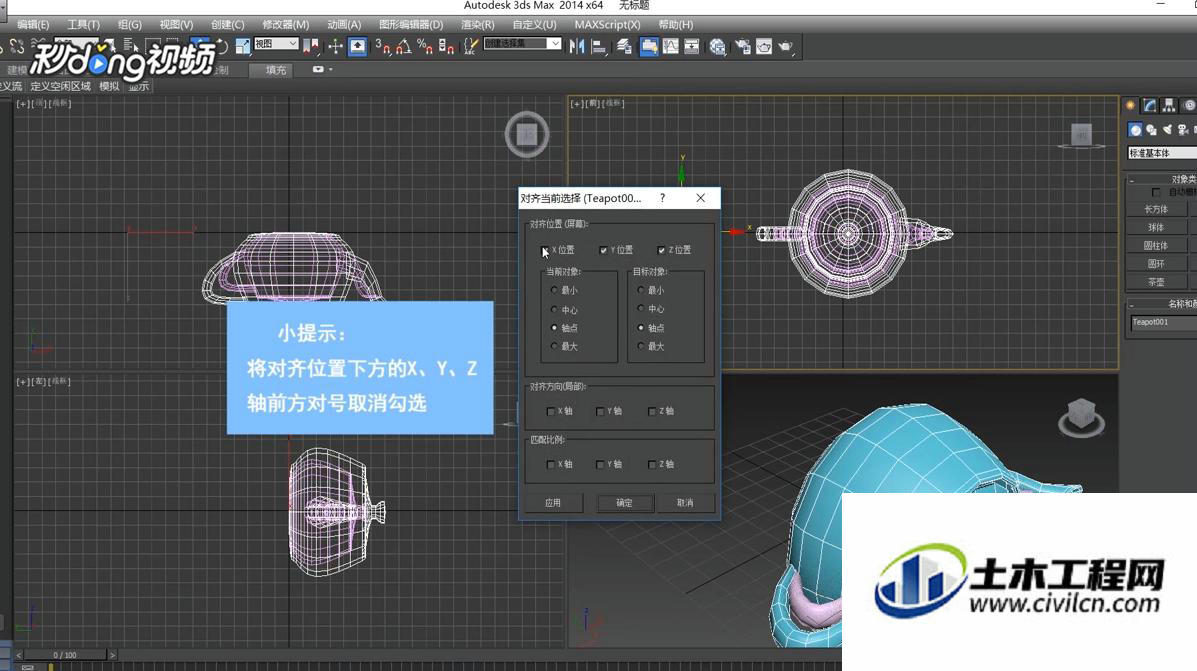The width and height of the screenshot is (1197, 671).
Task: Open the 渲染(R) menu
Action: 478,24
